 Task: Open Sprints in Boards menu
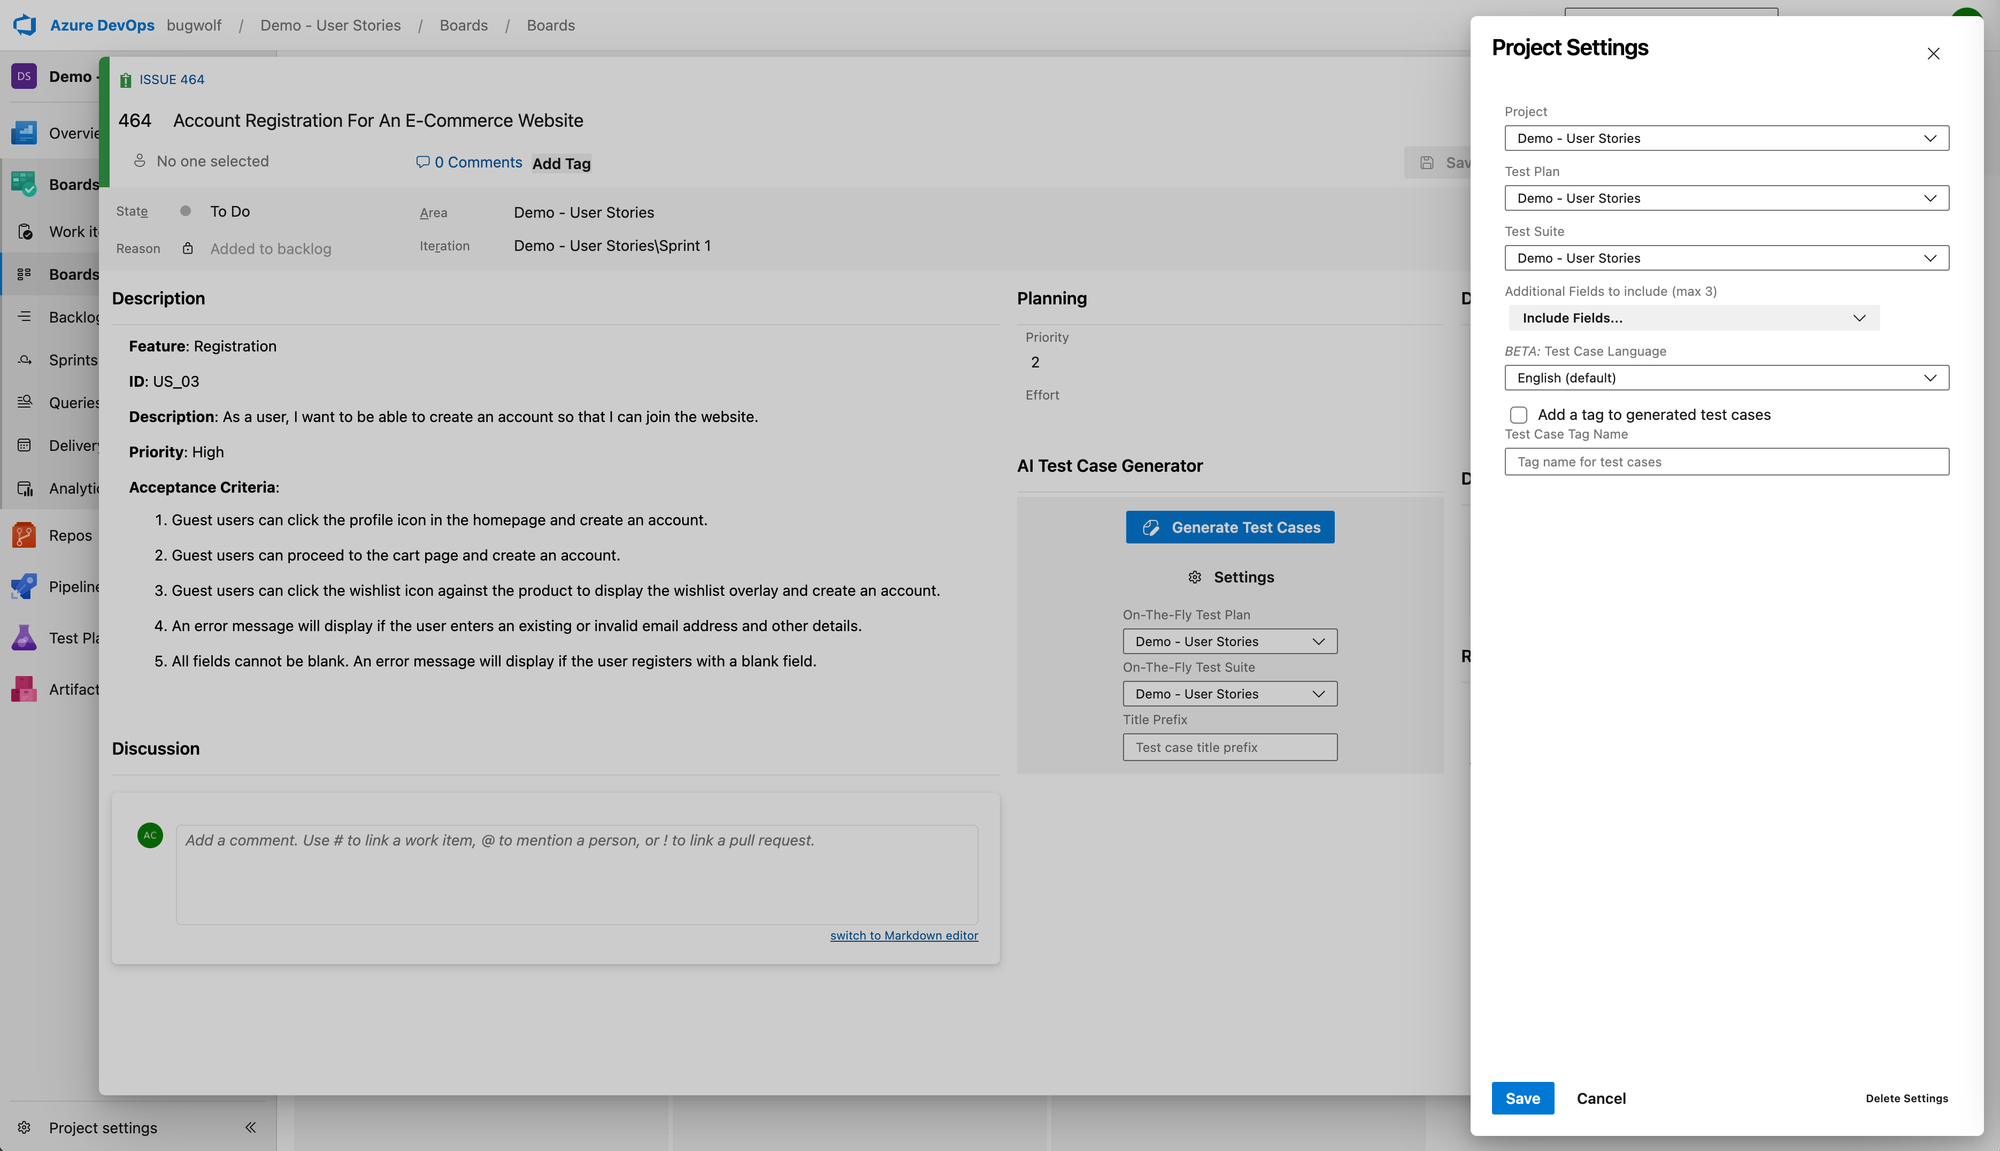pos(73,360)
